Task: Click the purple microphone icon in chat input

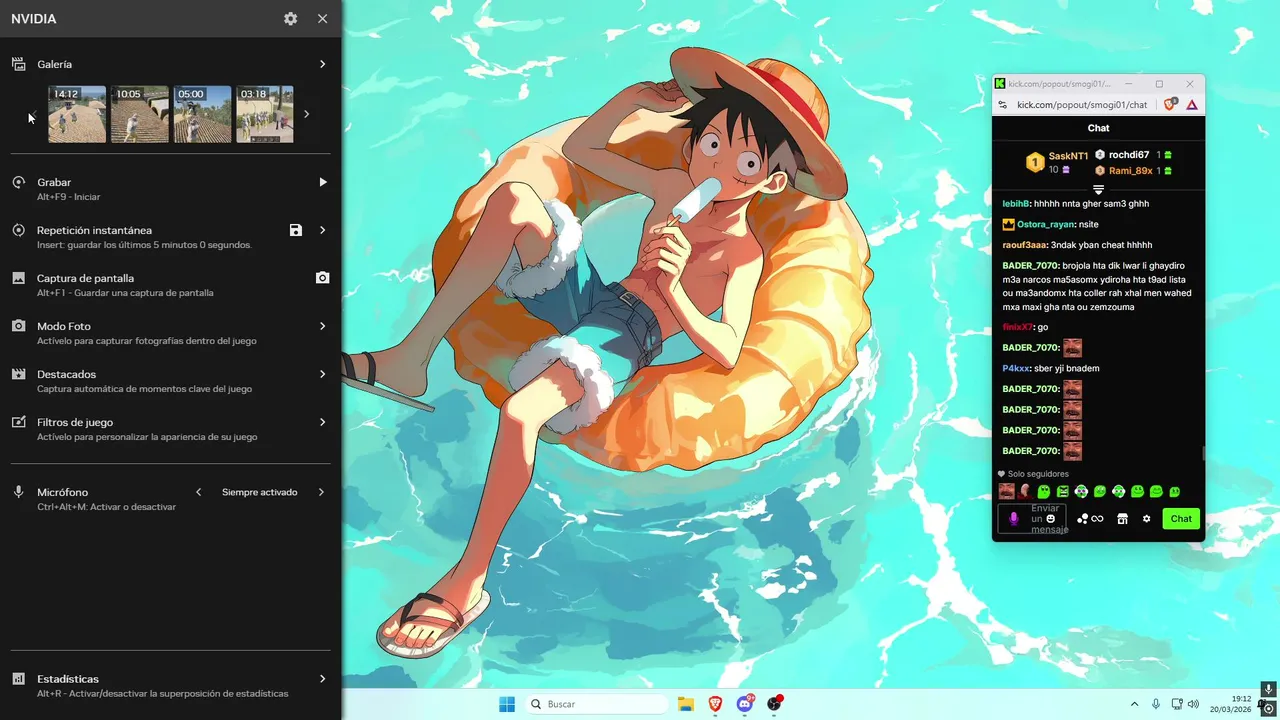Action: click(1013, 519)
